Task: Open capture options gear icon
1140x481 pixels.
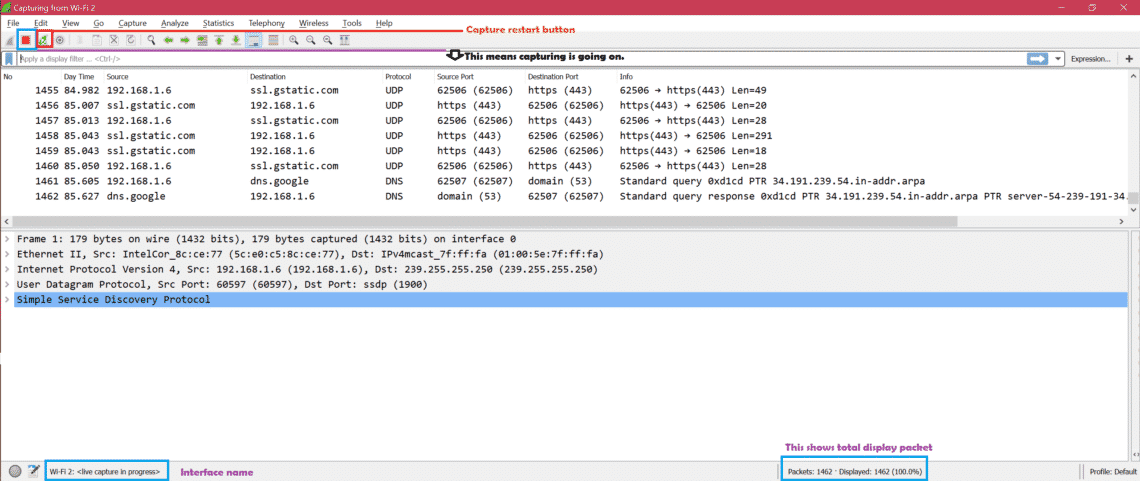Action: [x=60, y=40]
